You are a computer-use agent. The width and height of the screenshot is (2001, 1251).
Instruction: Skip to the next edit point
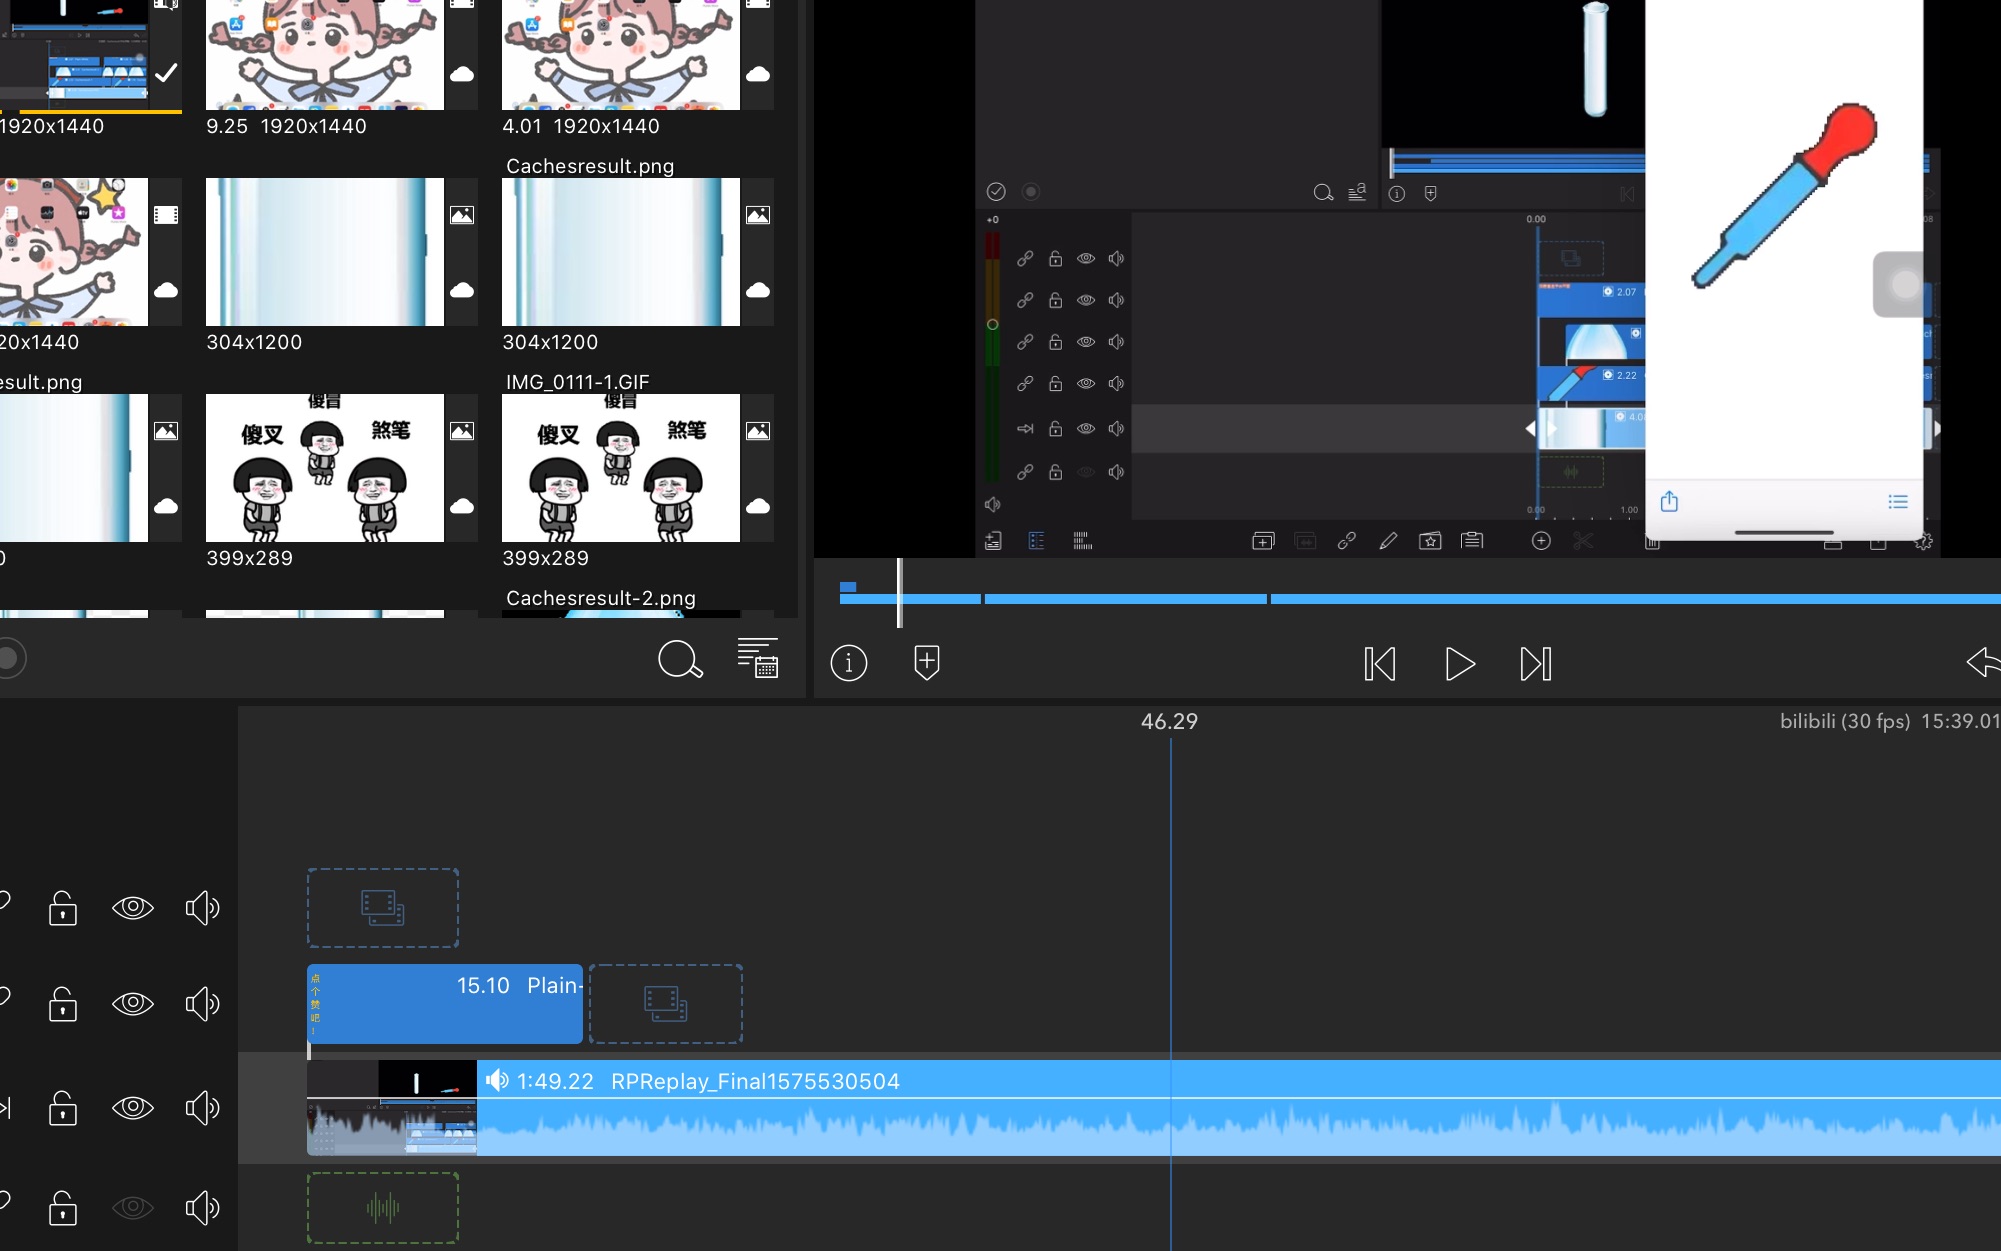pos(1535,664)
